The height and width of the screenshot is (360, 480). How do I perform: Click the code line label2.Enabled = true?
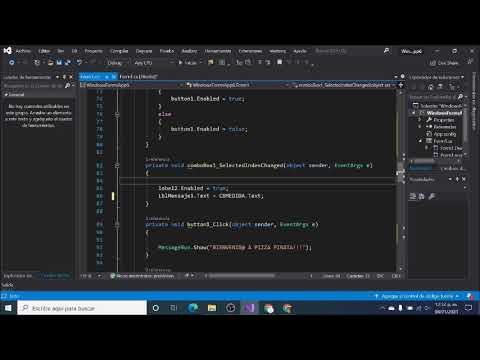(x=193, y=188)
